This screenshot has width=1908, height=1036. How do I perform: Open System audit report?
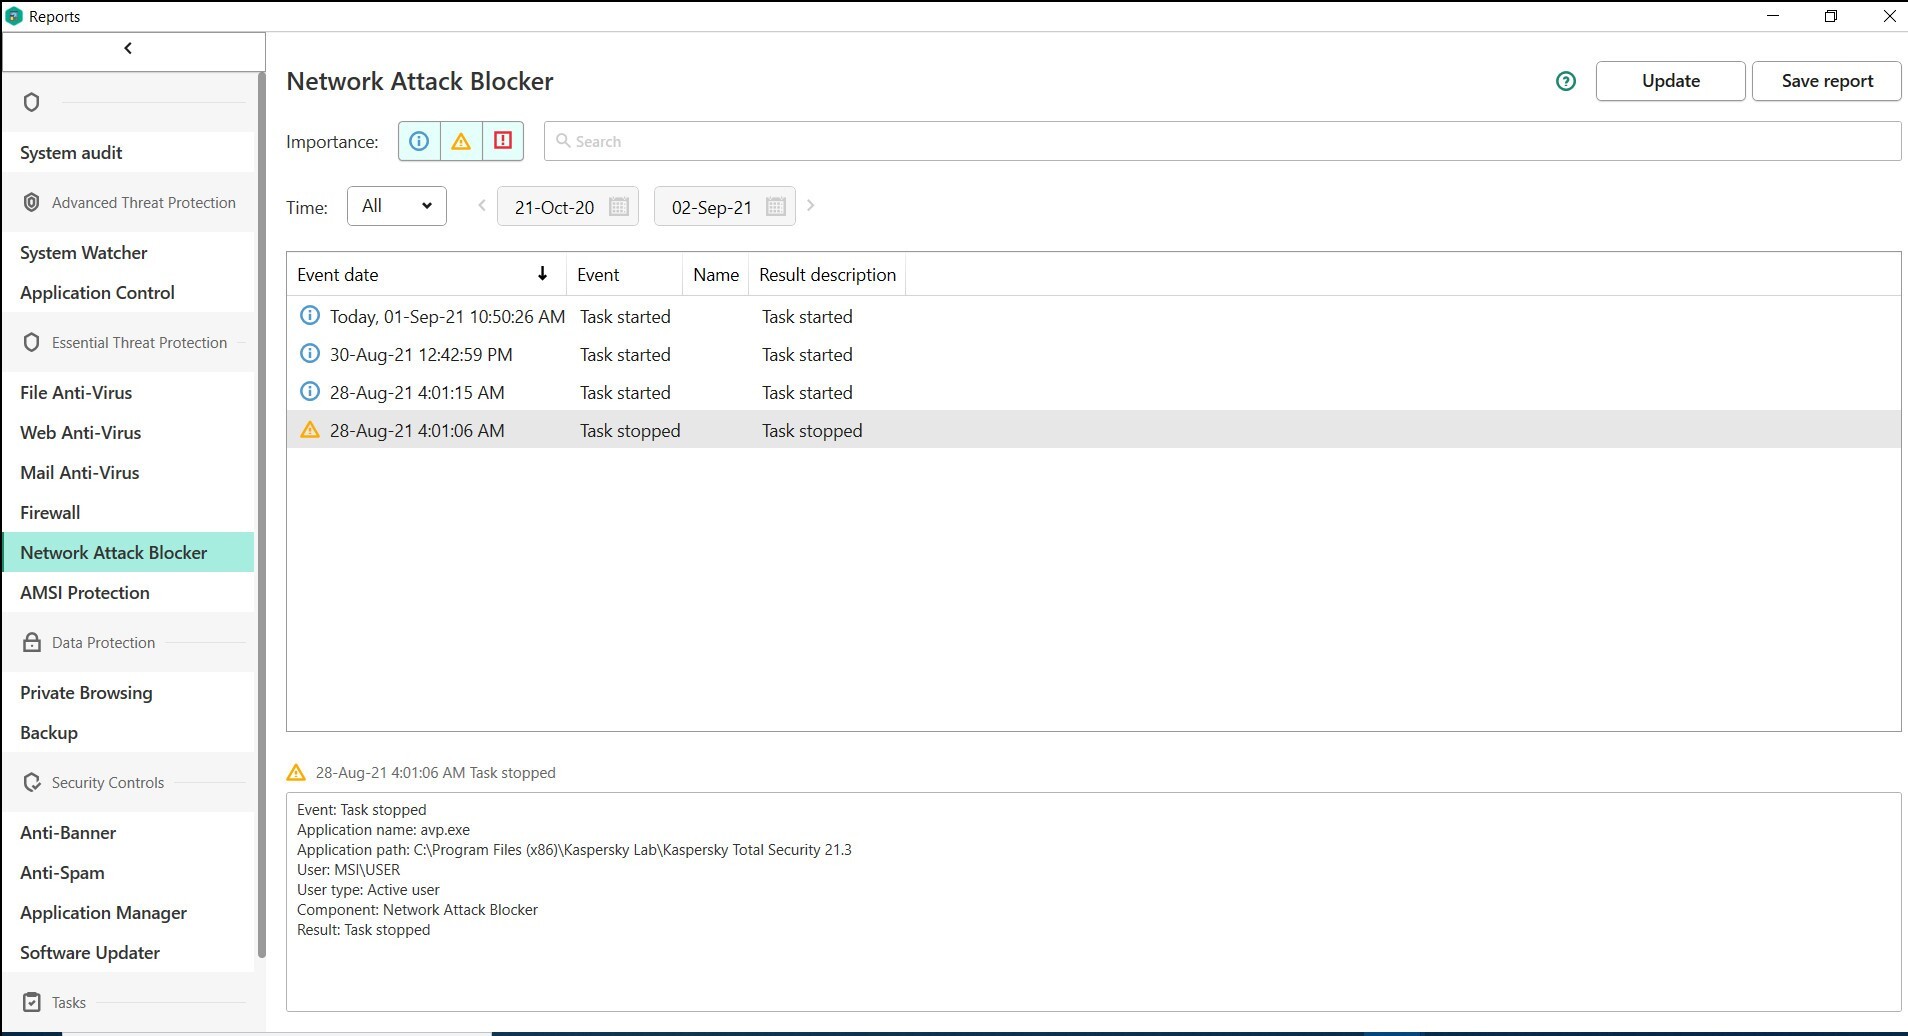128,152
